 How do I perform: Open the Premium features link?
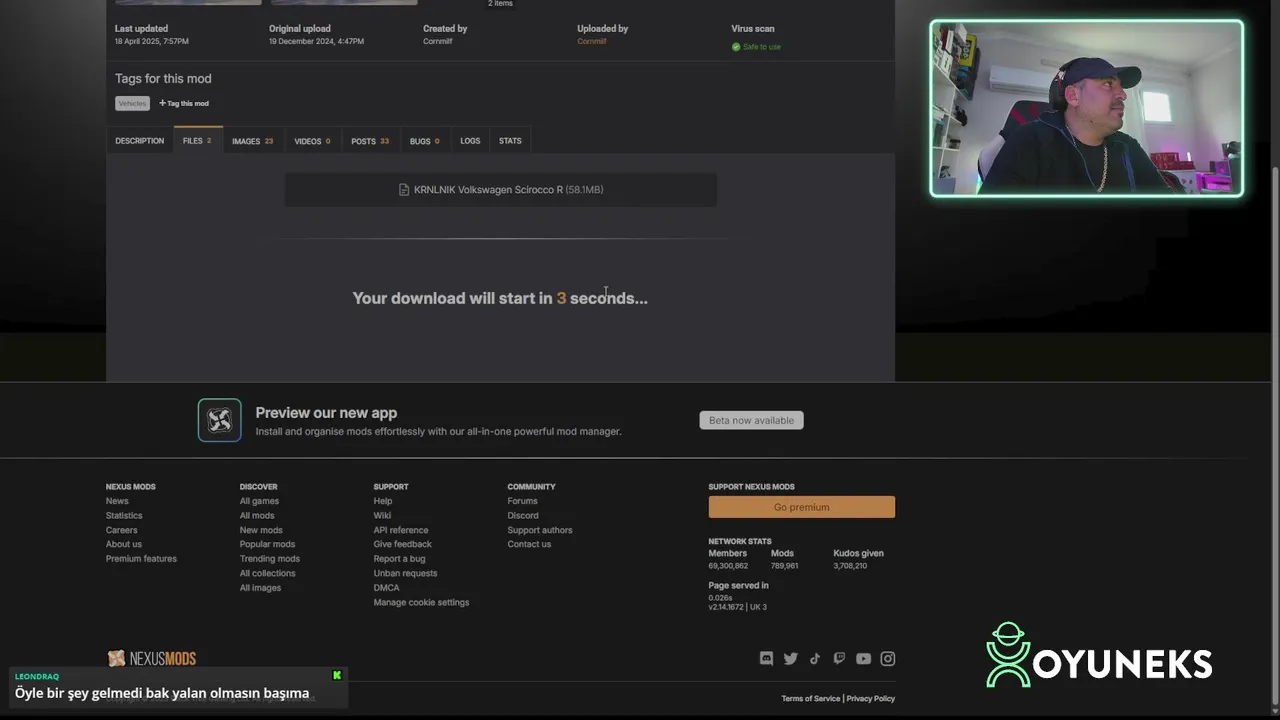point(141,559)
